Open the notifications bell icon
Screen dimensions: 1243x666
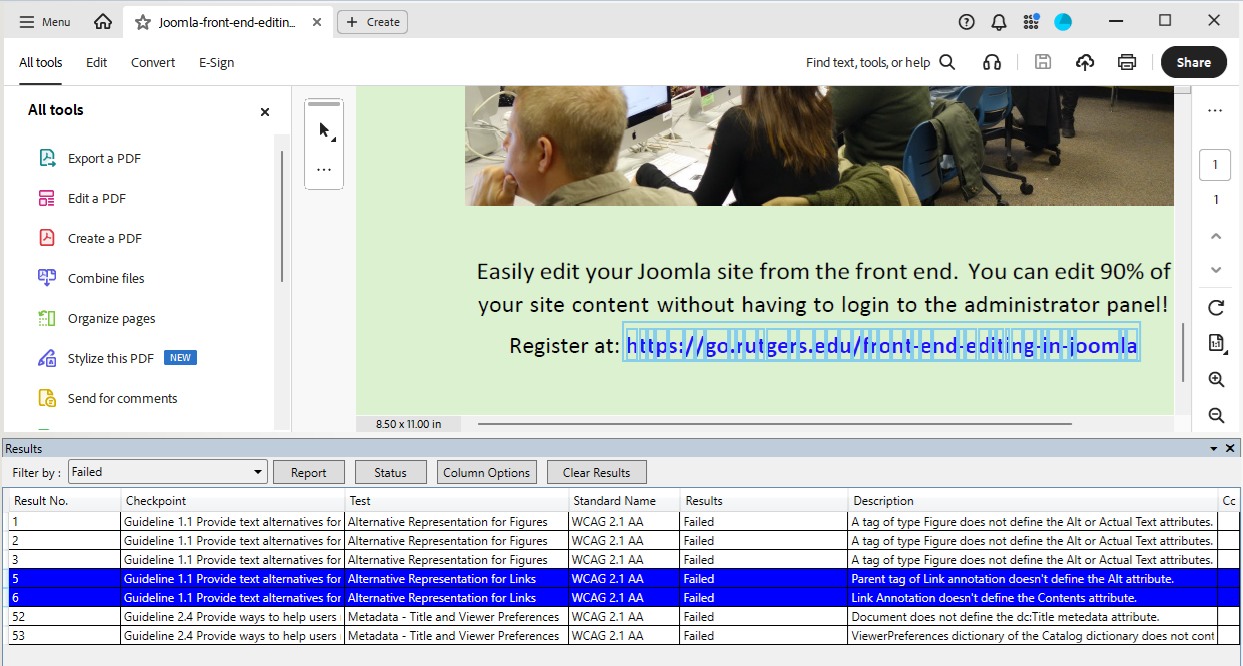pyautogui.click(x=998, y=22)
